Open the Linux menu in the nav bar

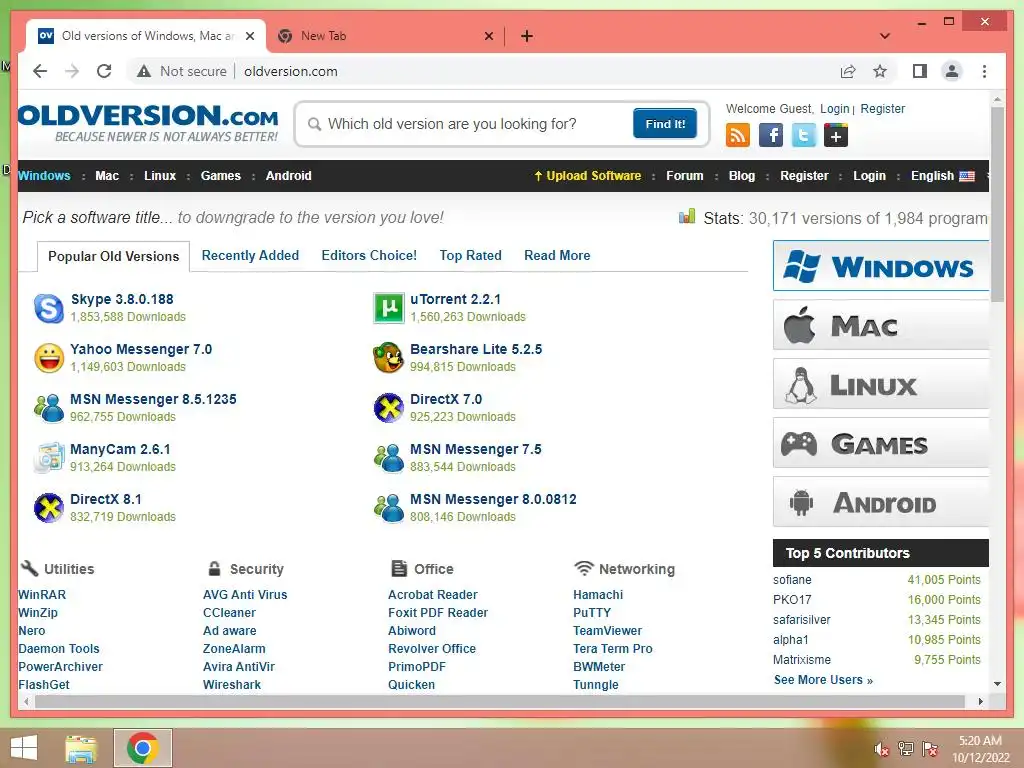coord(160,176)
